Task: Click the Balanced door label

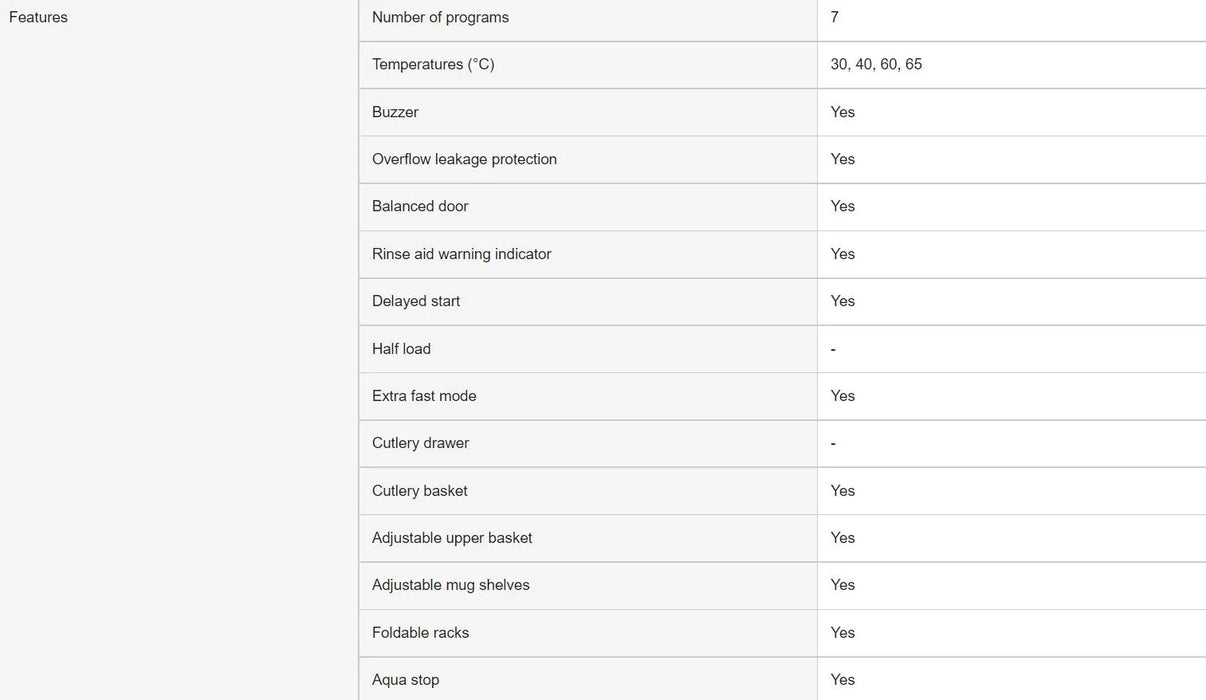Action: coord(420,206)
